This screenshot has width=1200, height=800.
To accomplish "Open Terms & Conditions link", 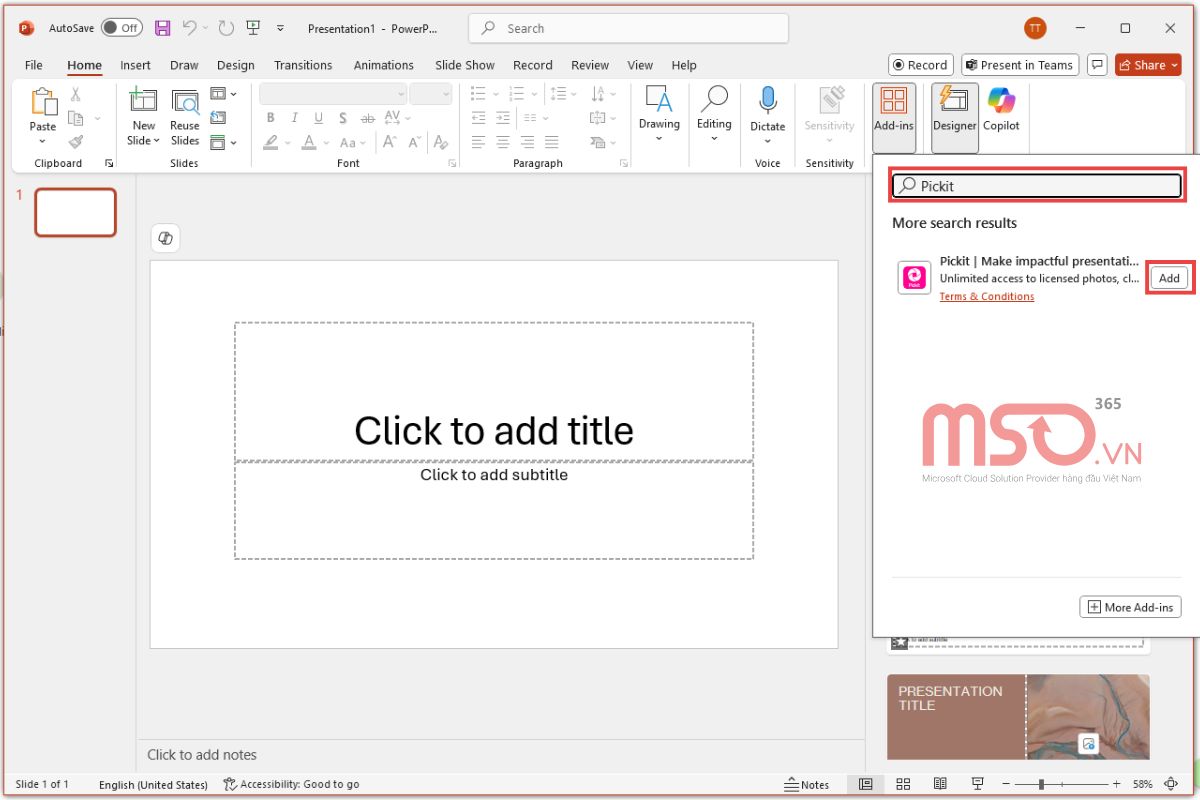I will pos(987,296).
